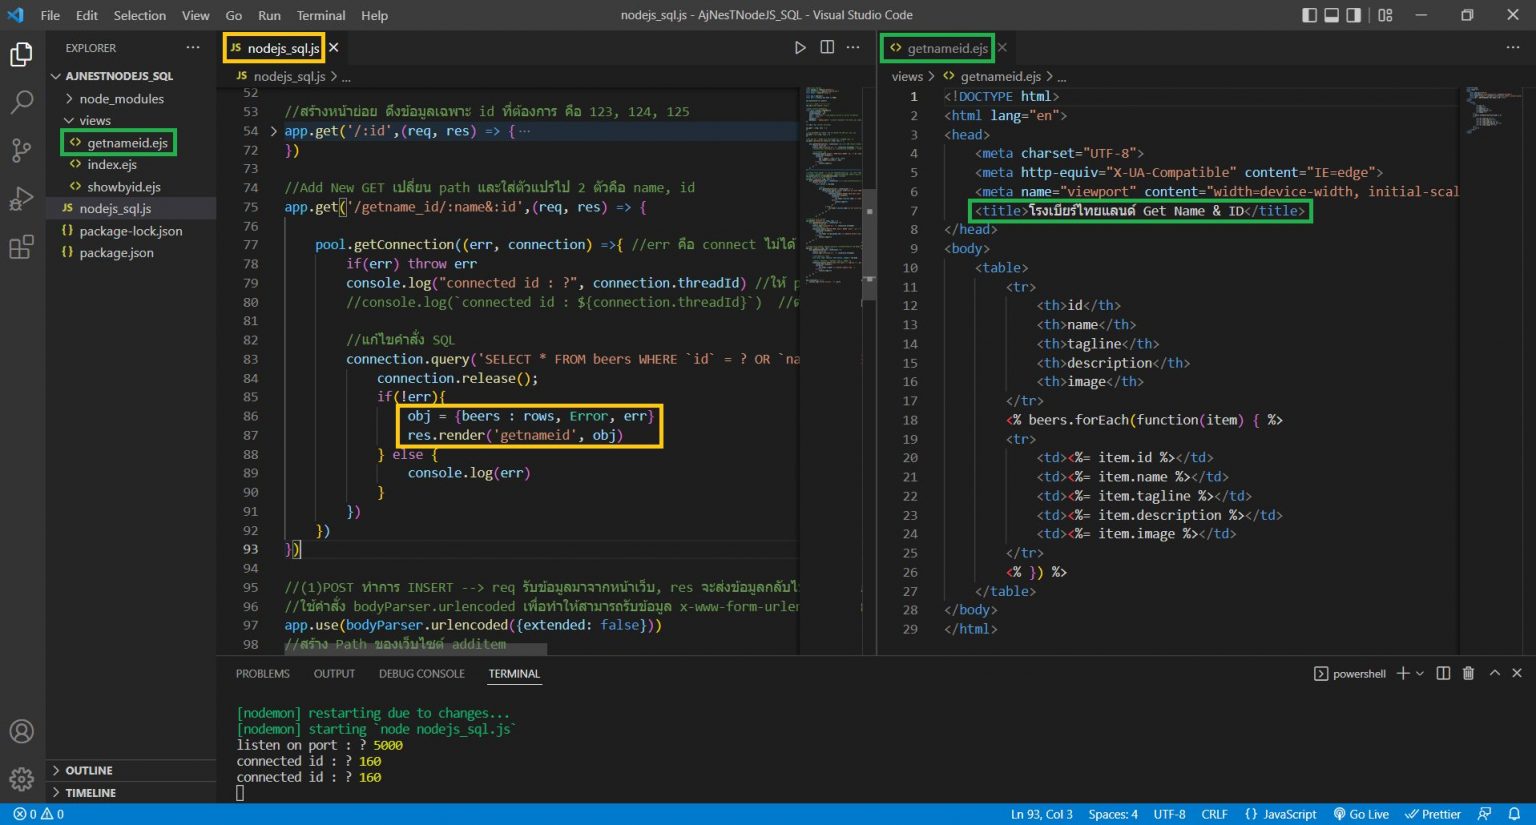
Task: Open Run and Debug view
Action: click(21, 199)
